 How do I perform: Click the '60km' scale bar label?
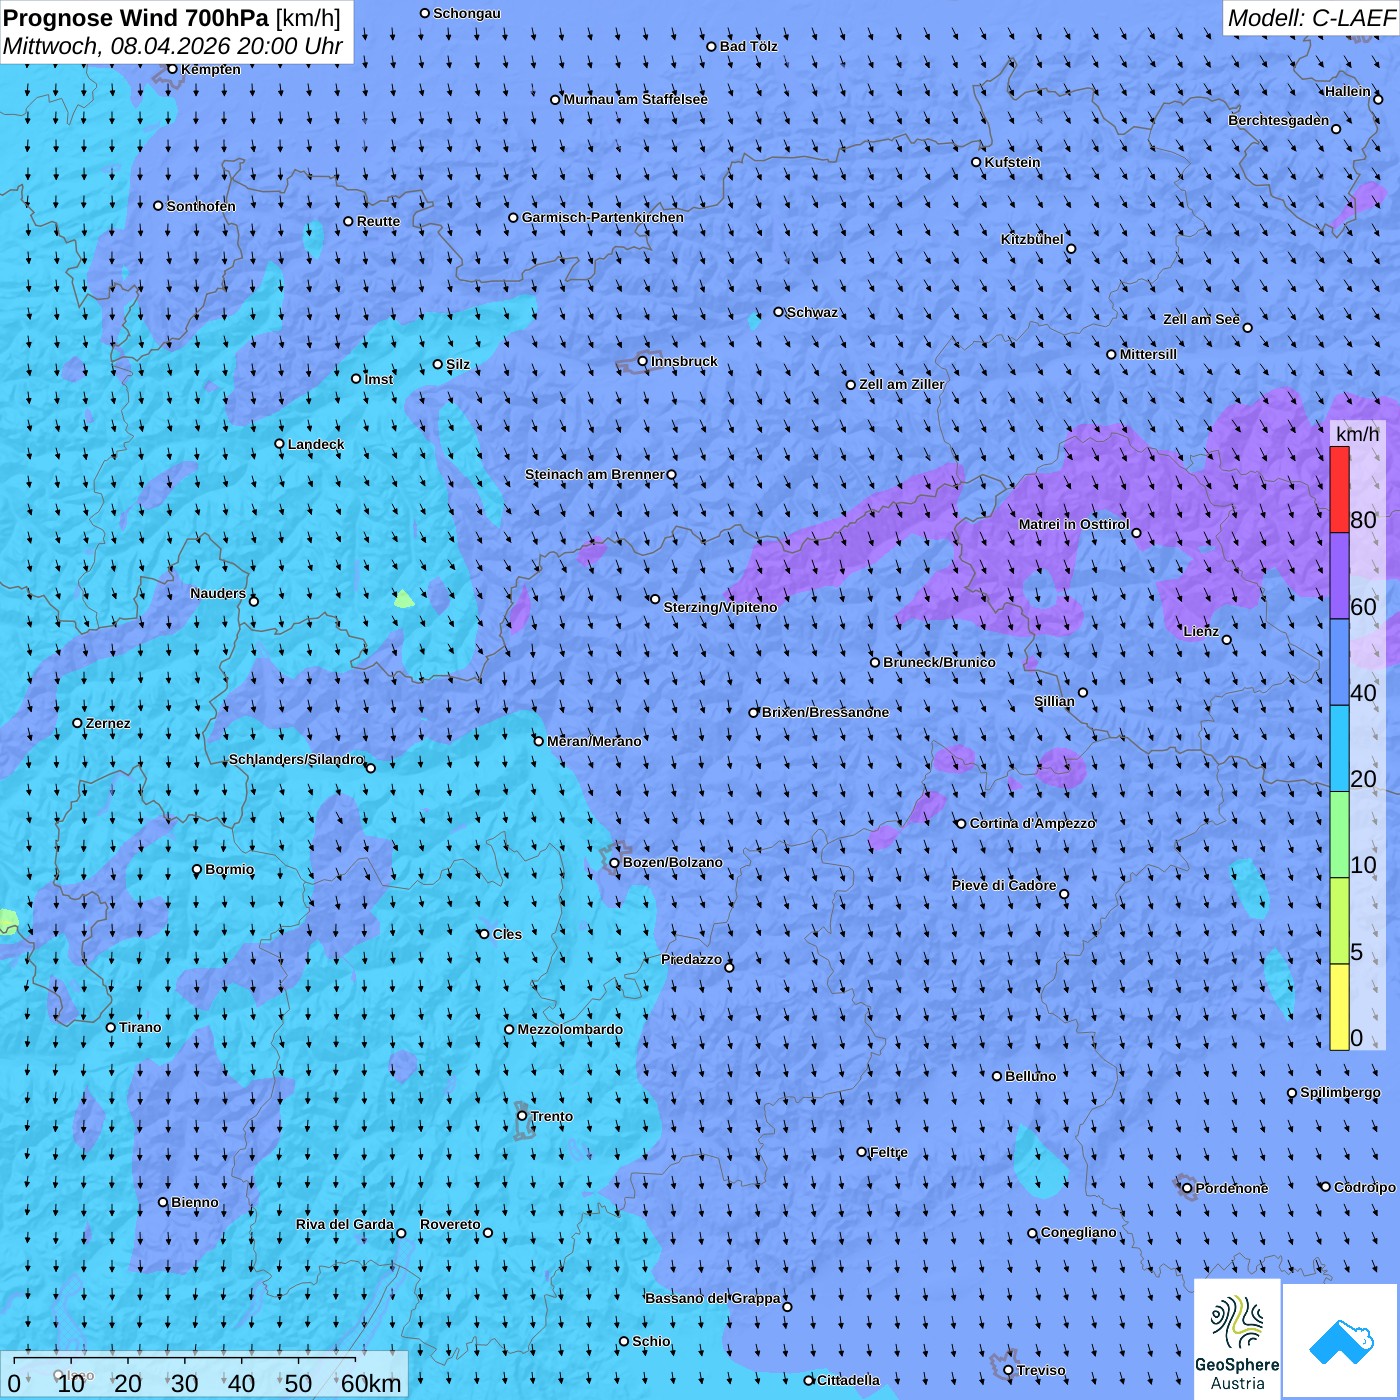coord(371,1383)
